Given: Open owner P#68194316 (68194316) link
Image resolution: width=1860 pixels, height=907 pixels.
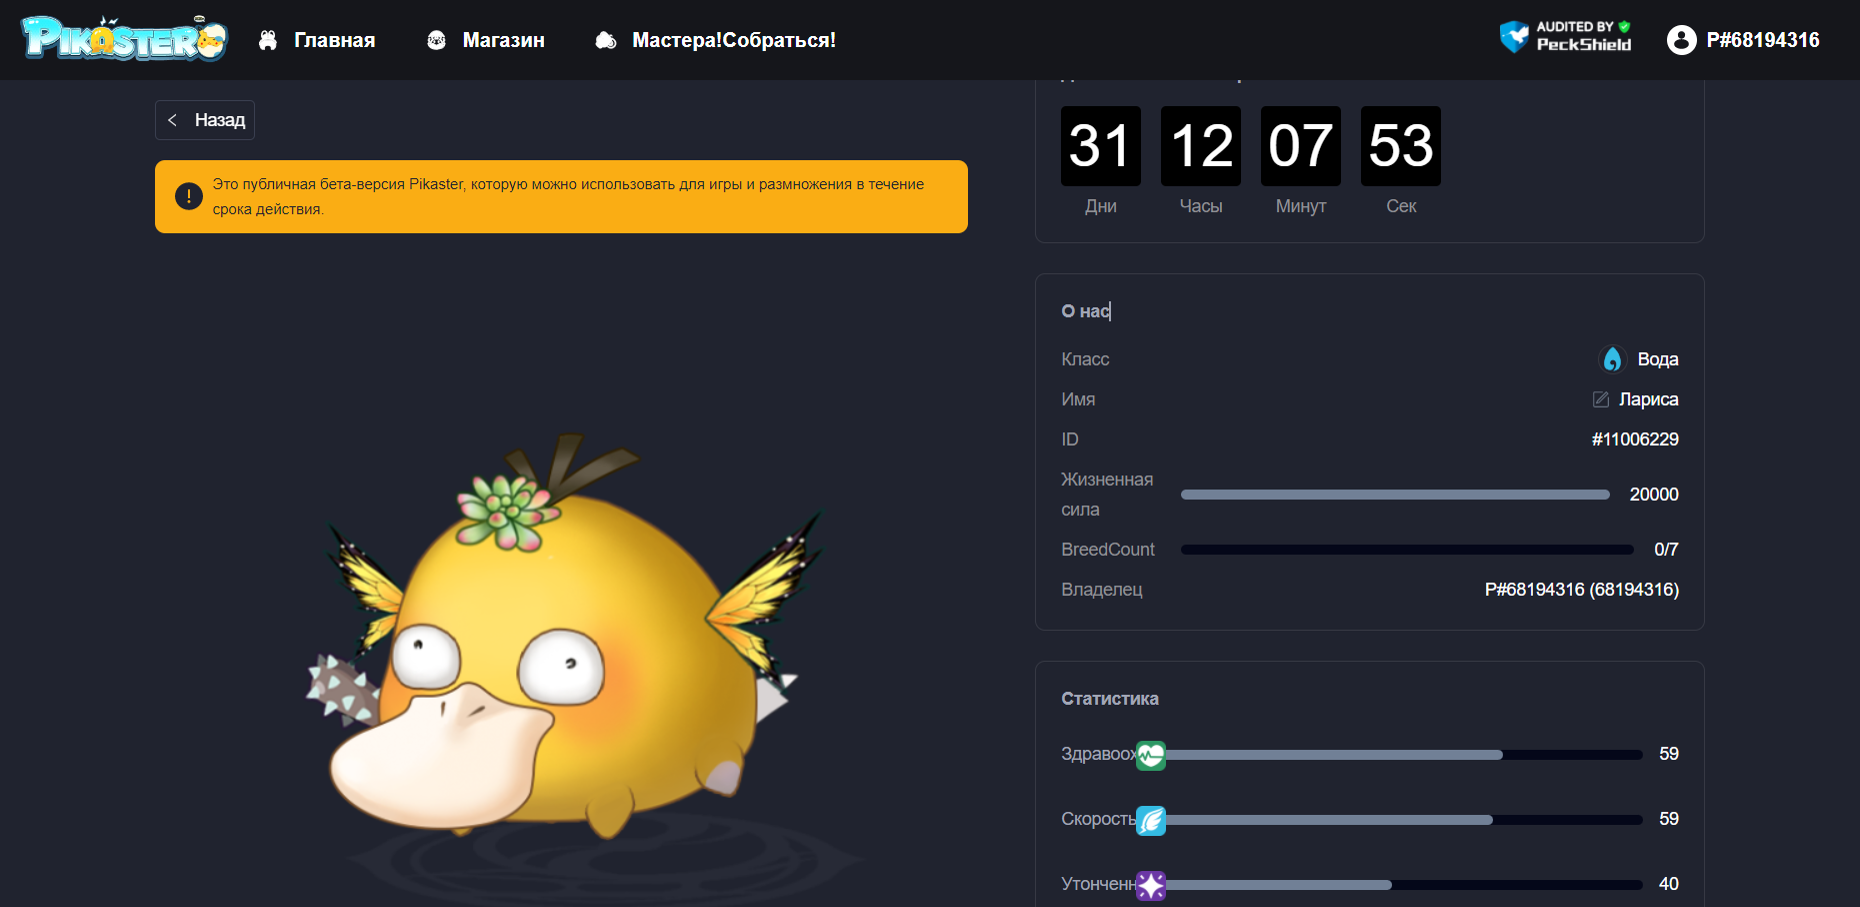Looking at the screenshot, I should click(1582, 589).
